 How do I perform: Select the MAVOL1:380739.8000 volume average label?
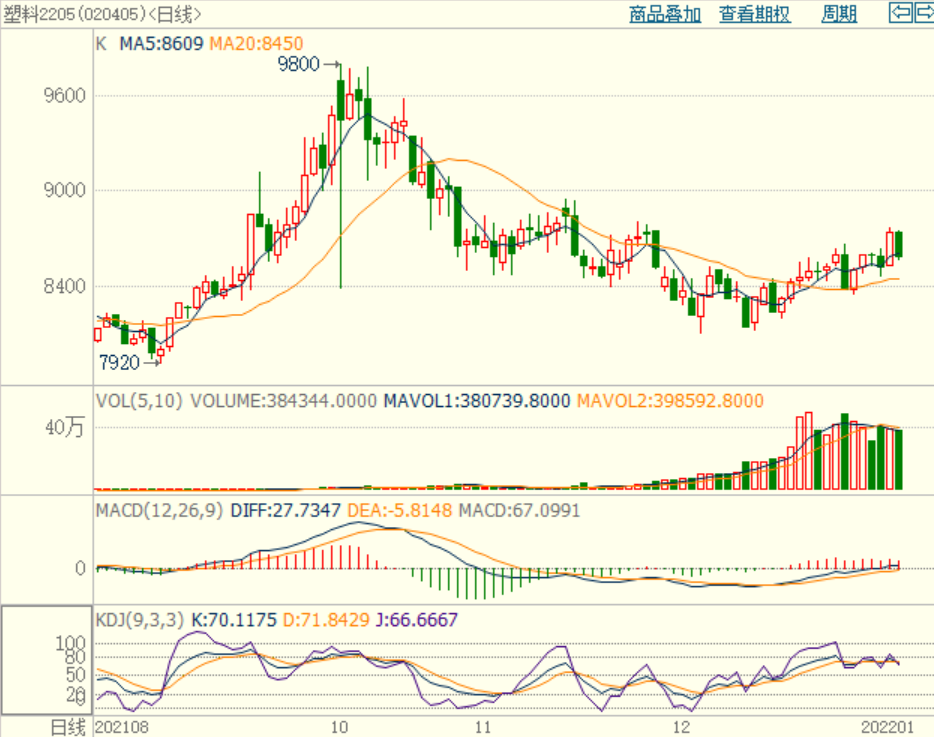pos(477,401)
